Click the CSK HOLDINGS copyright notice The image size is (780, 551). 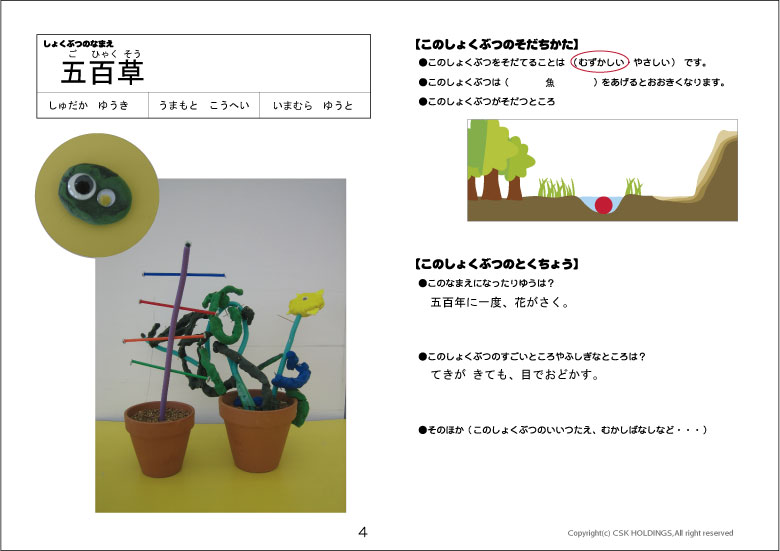pyautogui.click(x=650, y=533)
